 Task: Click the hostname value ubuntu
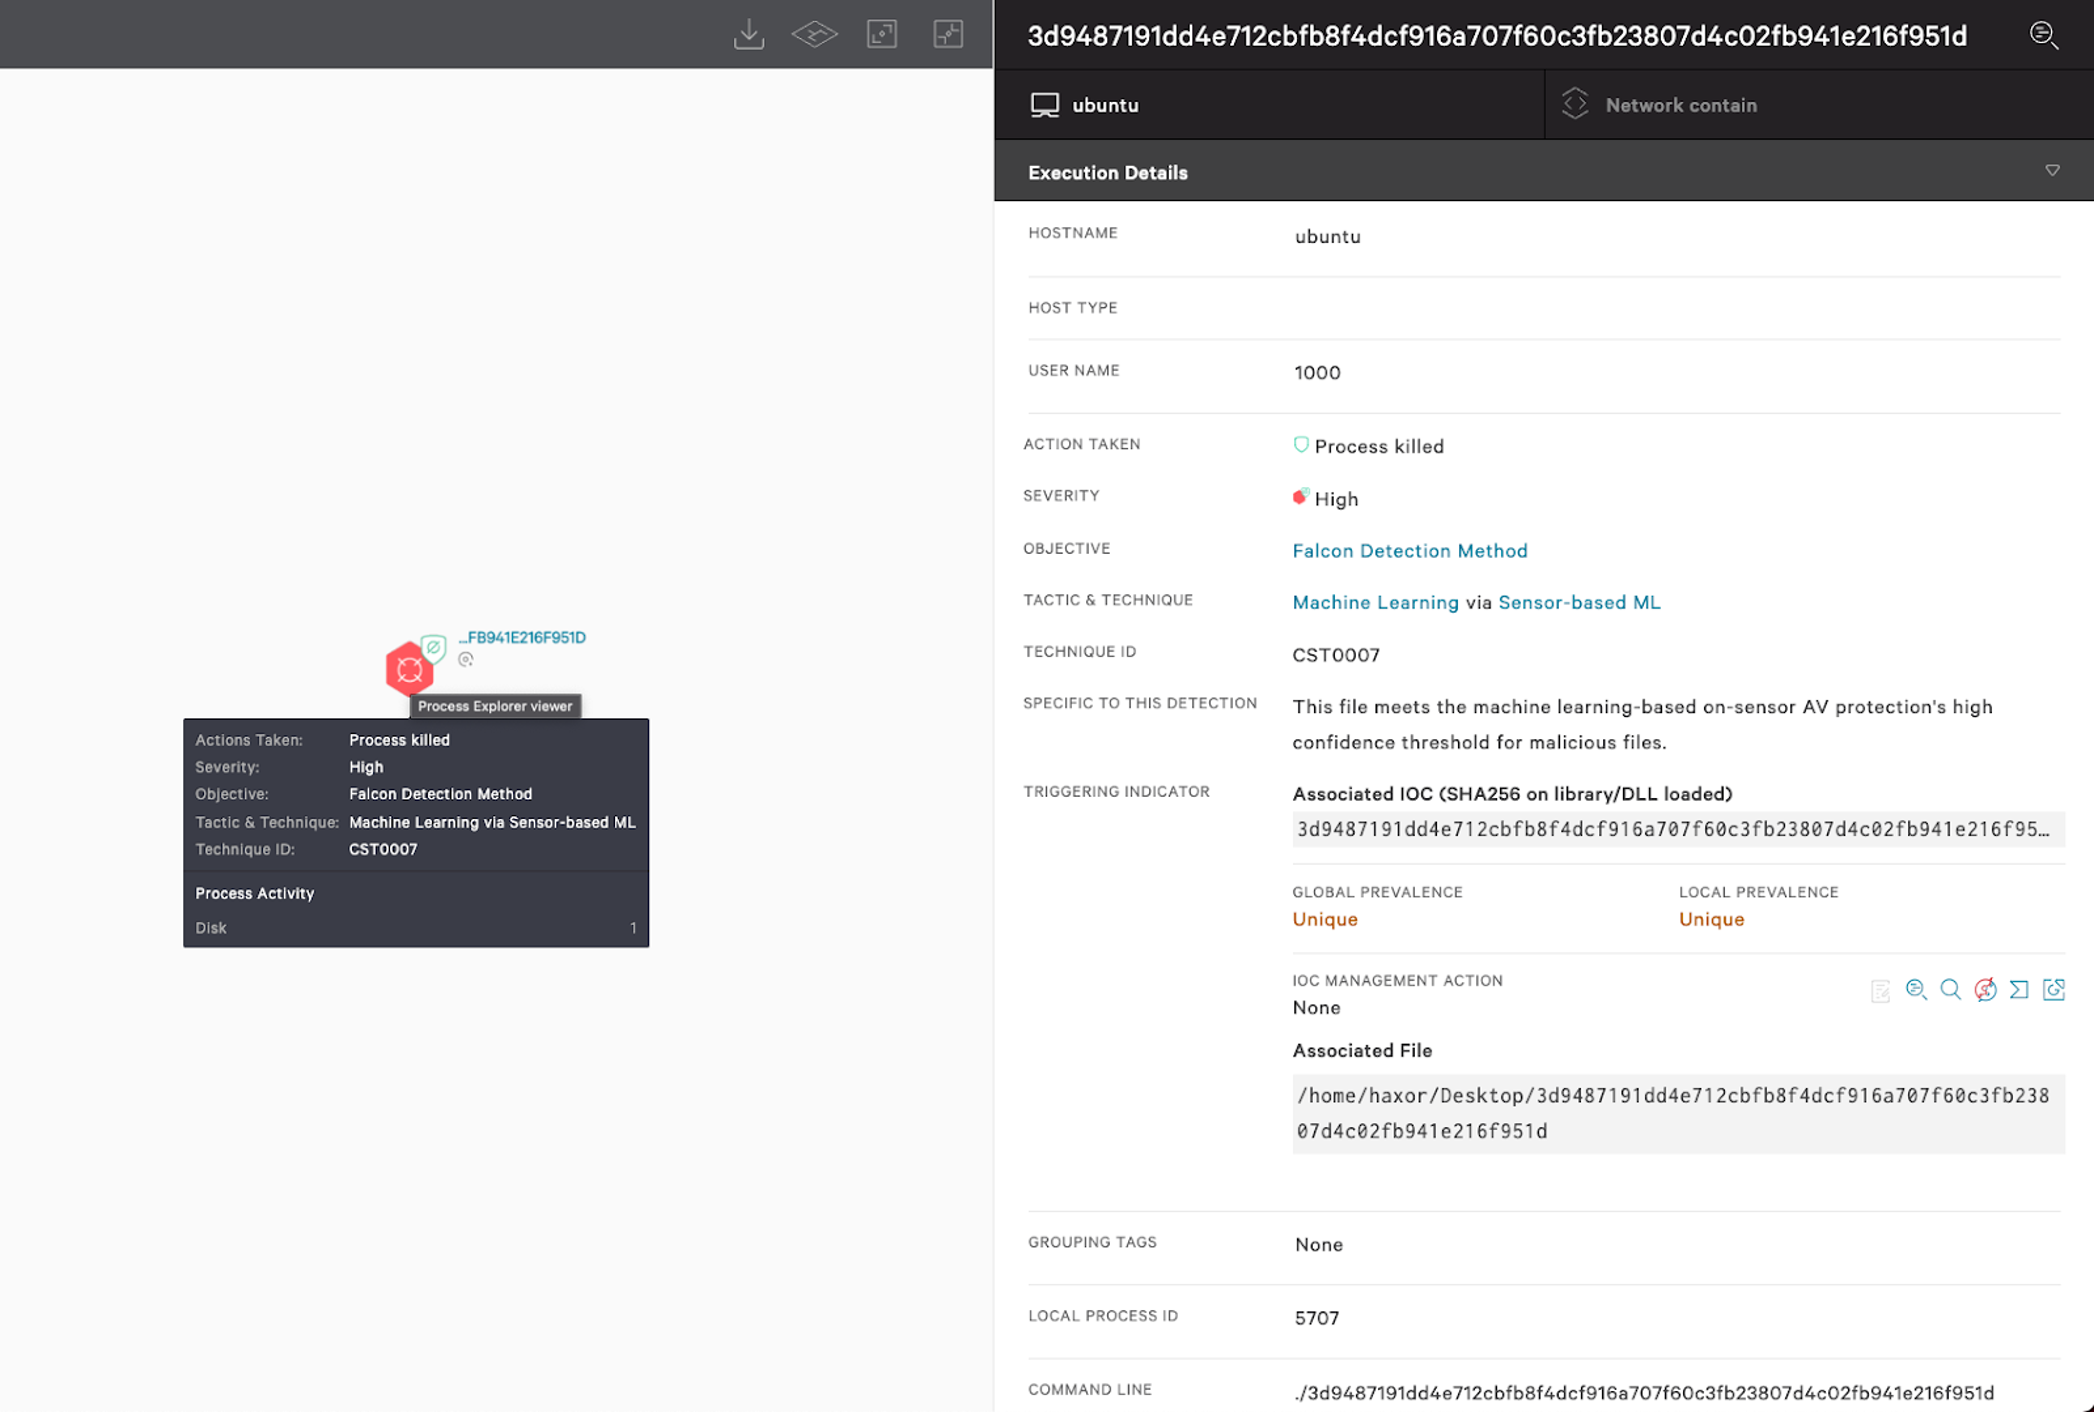[x=1327, y=237]
